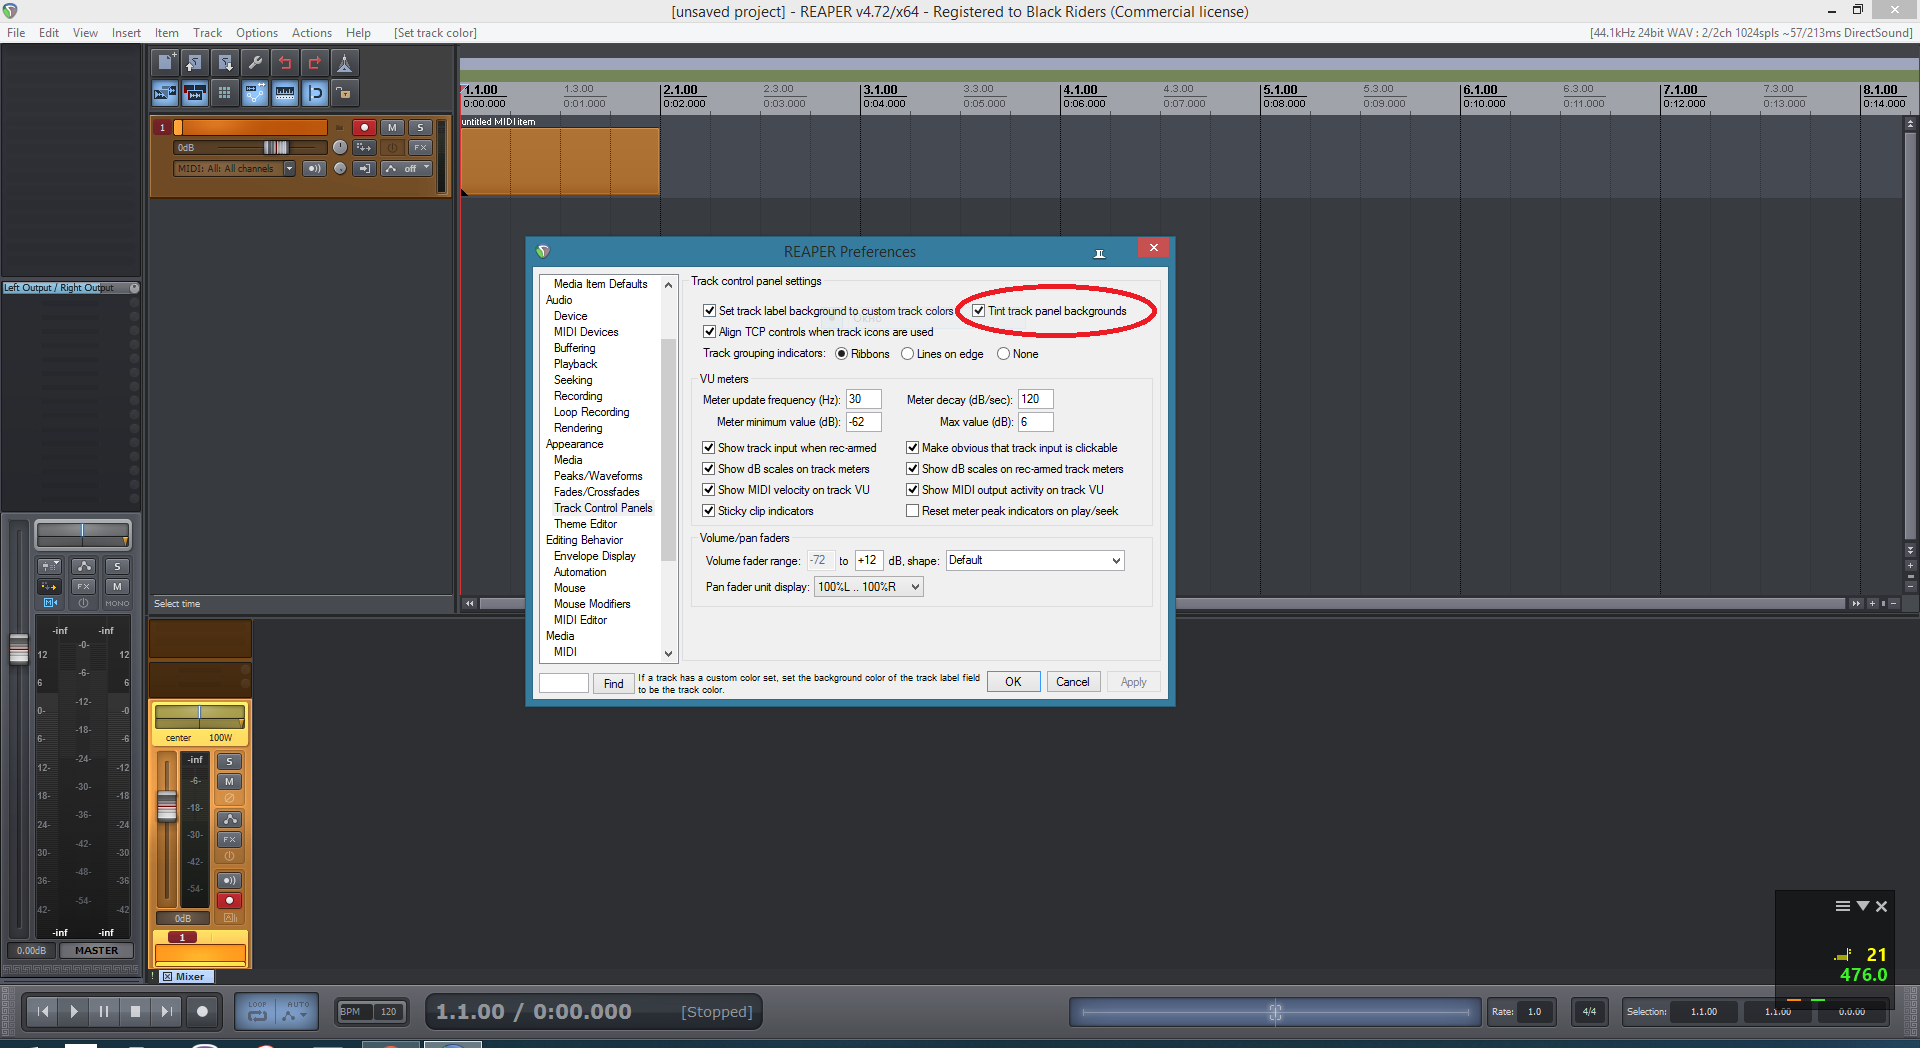Toggle the grid lines toolbar icon
This screenshot has height=1048, width=1920.
[x=225, y=93]
